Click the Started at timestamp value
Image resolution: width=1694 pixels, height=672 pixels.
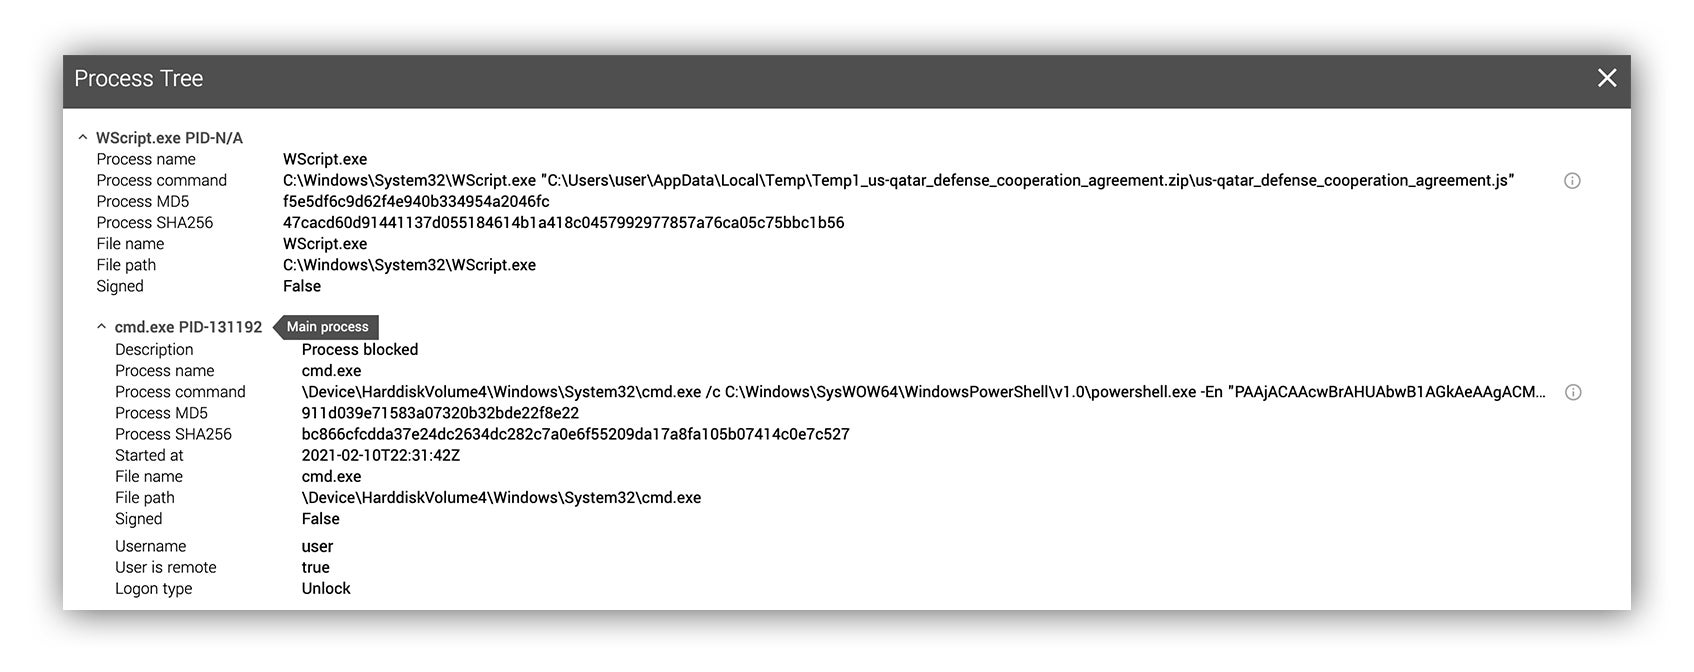(381, 455)
